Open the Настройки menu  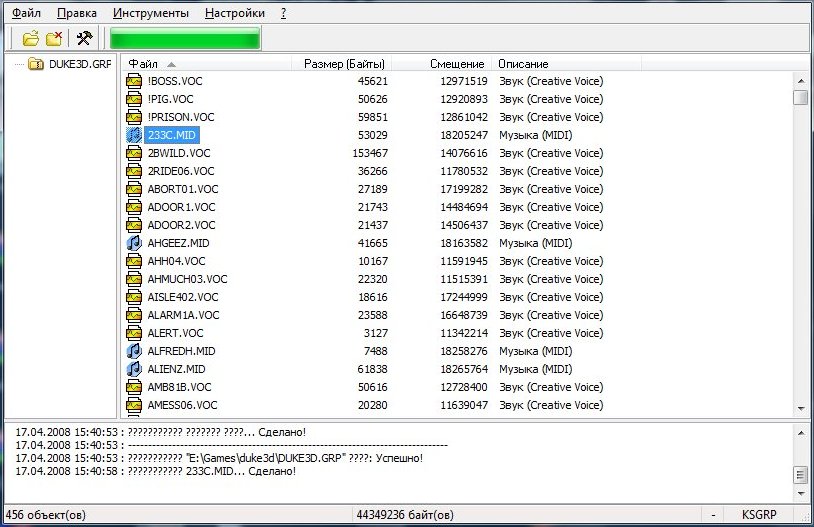pyautogui.click(x=235, y=13)
